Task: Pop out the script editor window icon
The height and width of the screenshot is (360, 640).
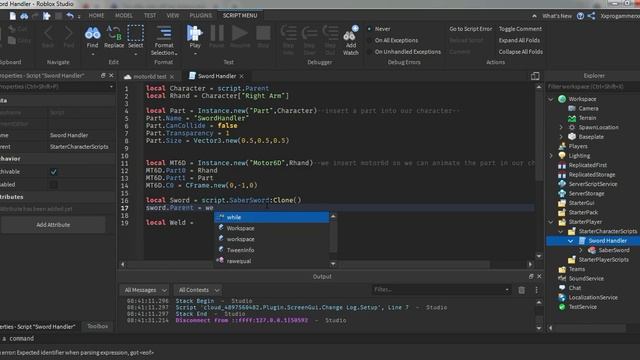Action: [x=535, y=76]
